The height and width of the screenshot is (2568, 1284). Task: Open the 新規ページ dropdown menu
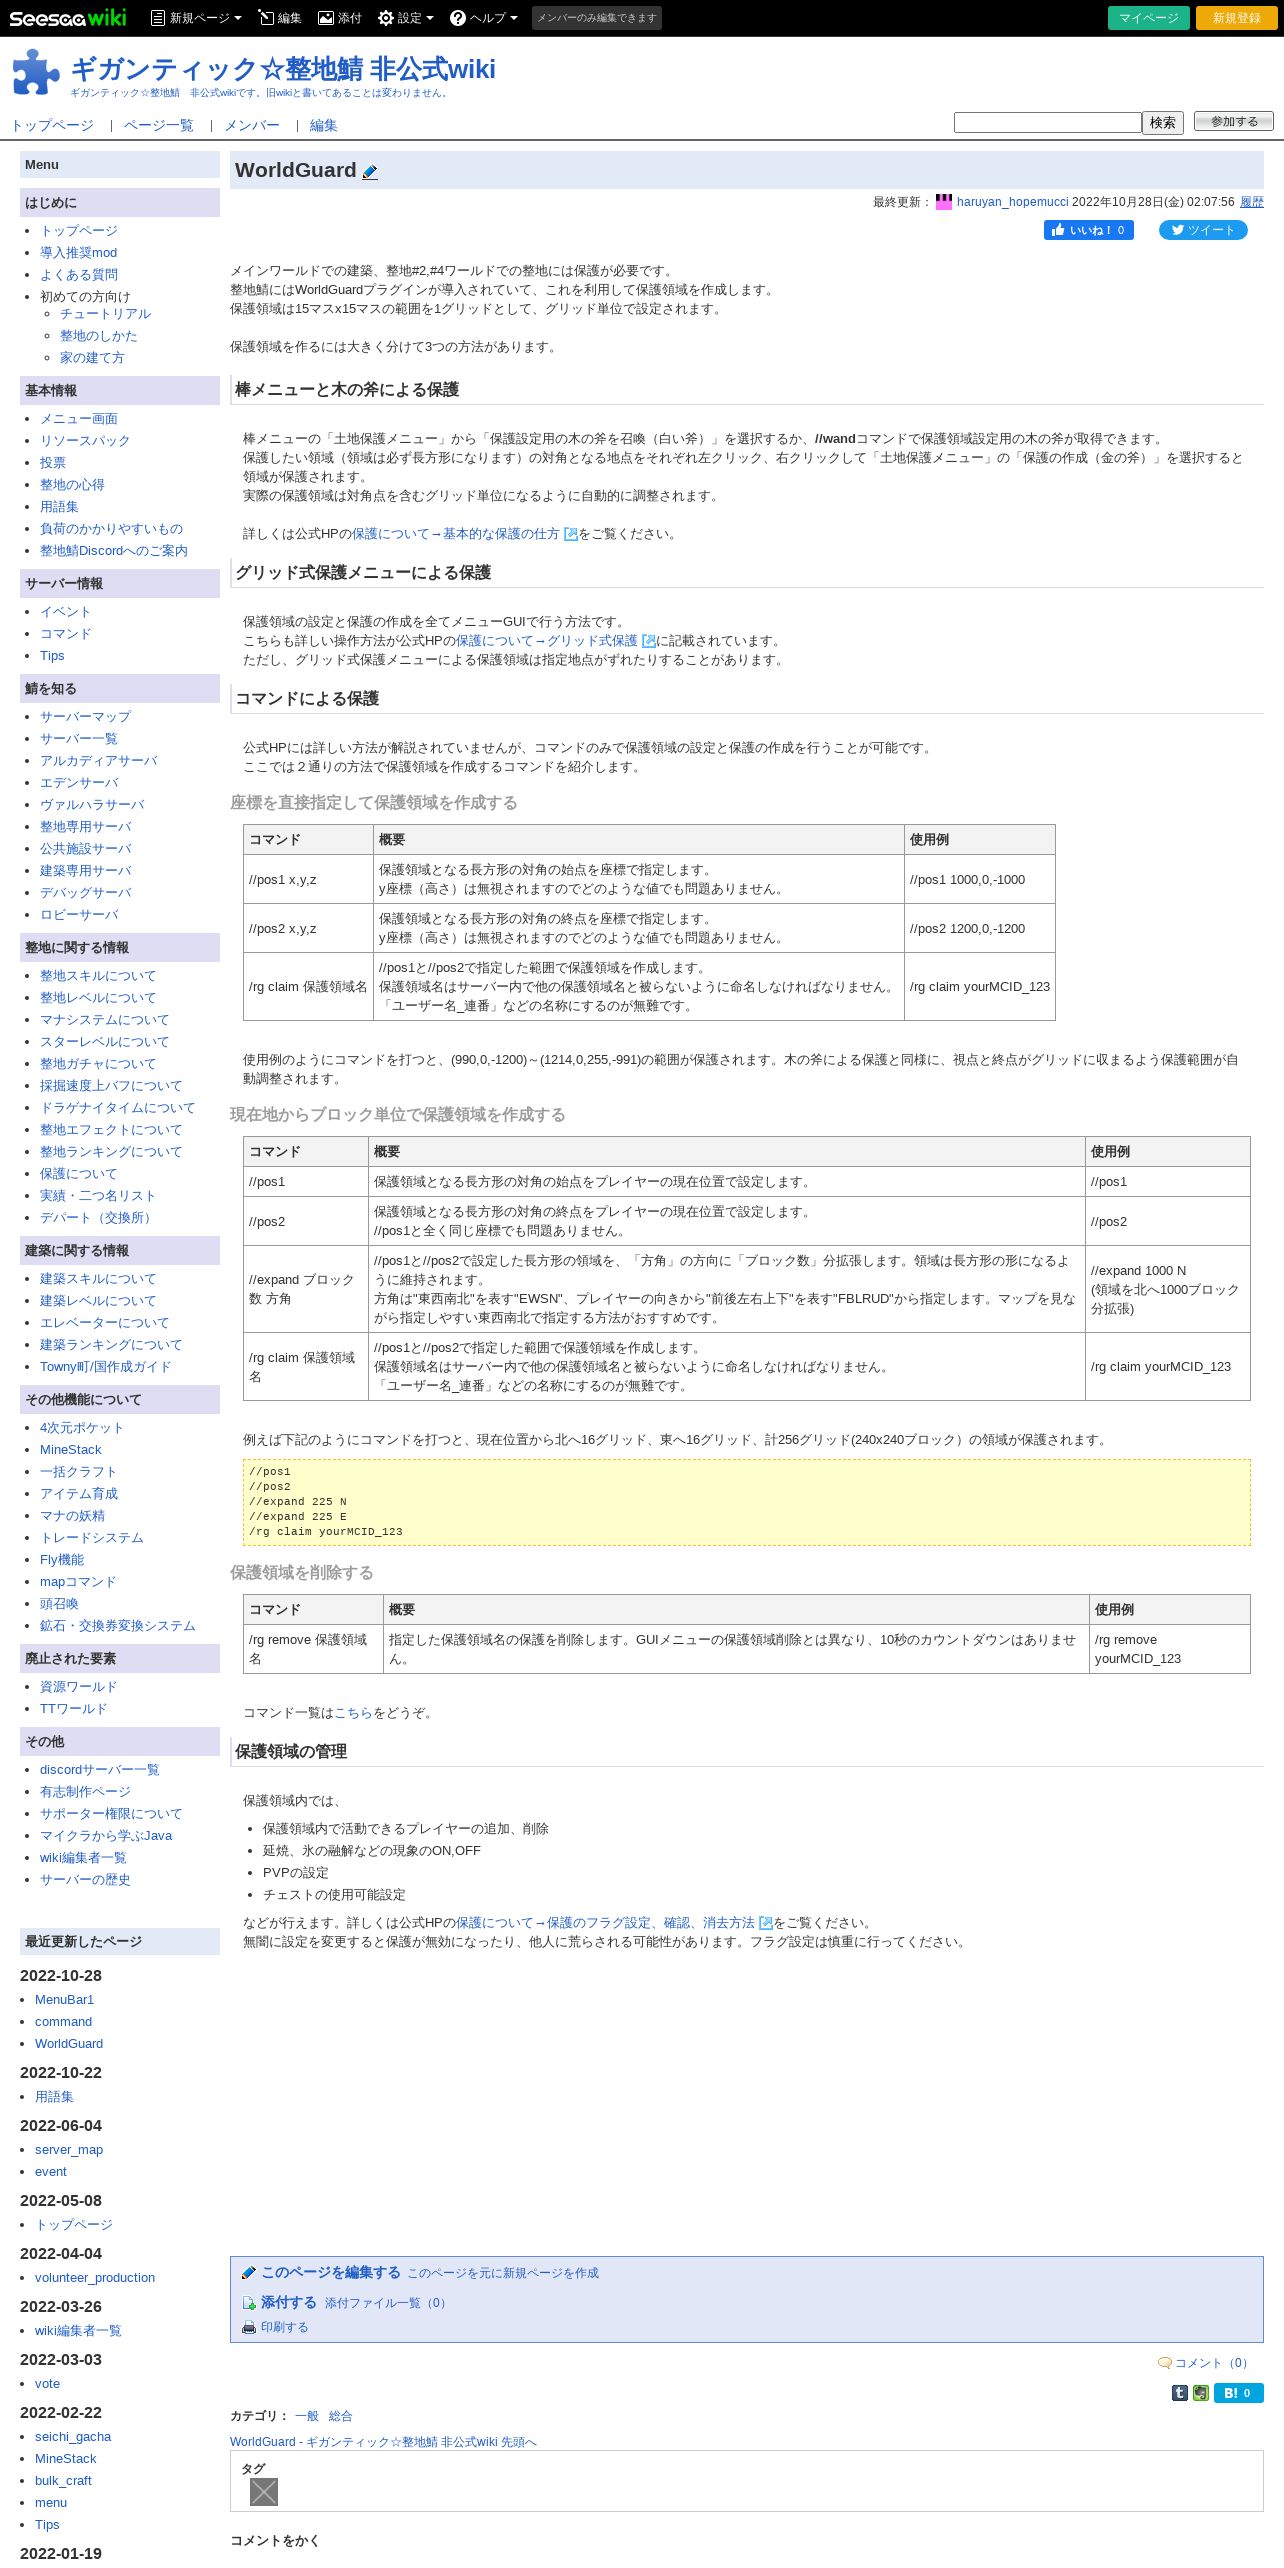point(196,18)
